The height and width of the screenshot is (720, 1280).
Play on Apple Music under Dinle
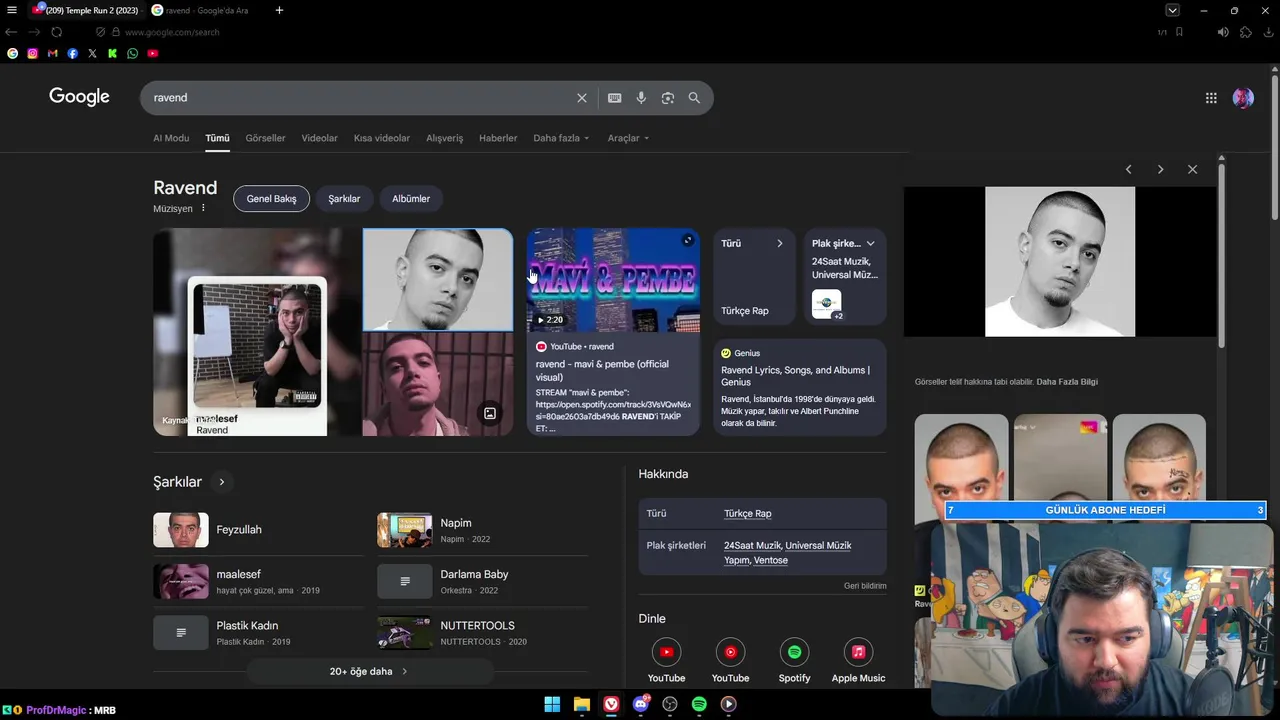pos(858,661)
